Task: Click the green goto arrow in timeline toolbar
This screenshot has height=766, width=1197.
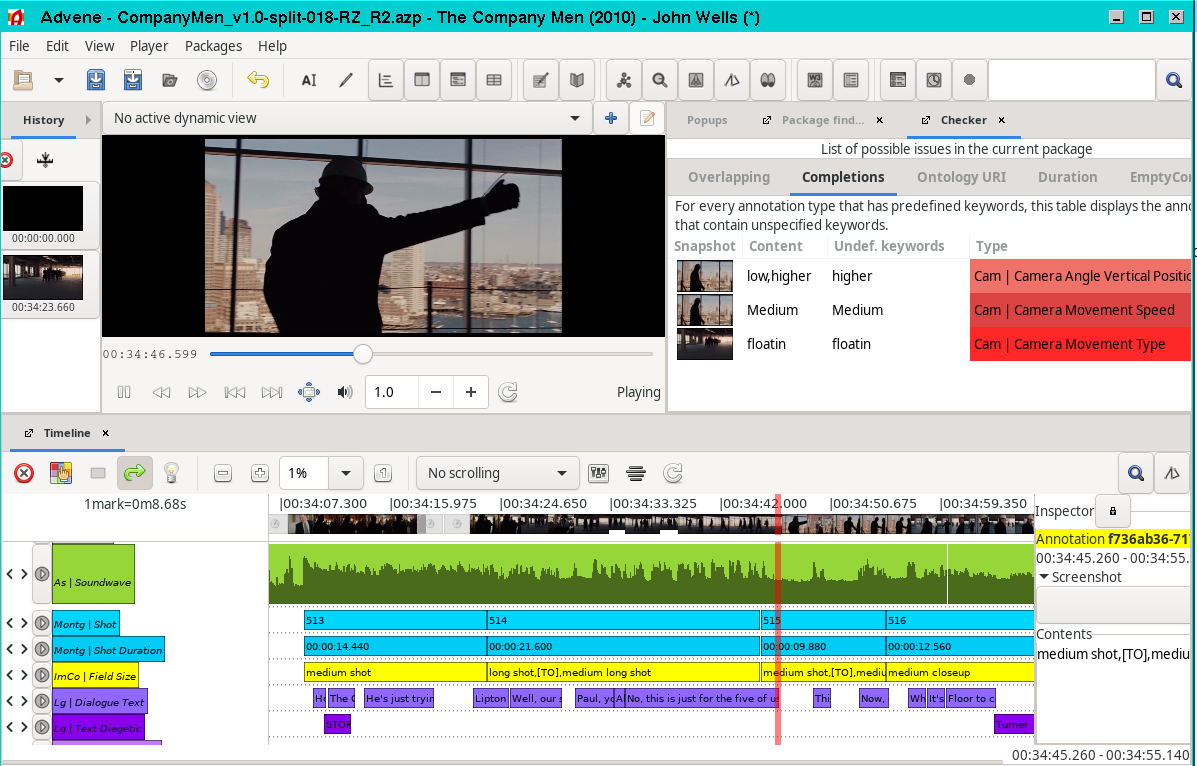Action: [x=133, y=473]
